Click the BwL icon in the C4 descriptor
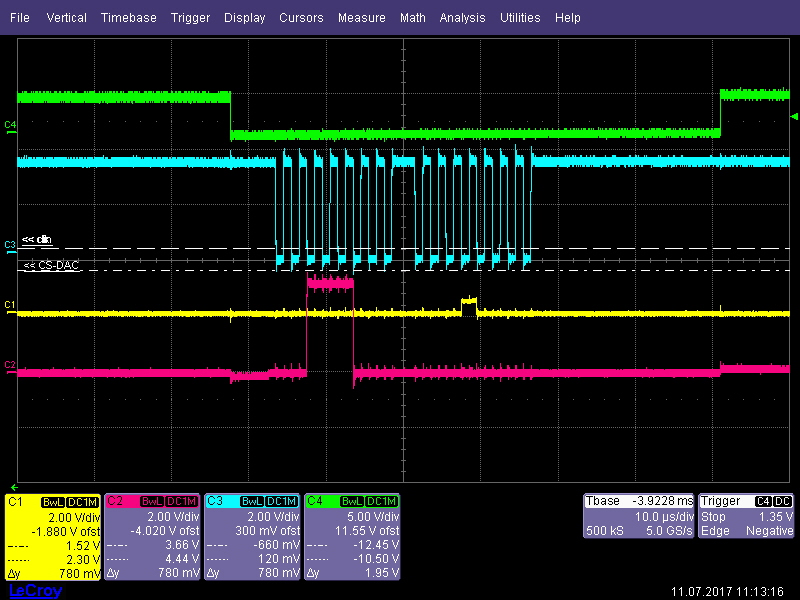 click(x=354, y=502)
